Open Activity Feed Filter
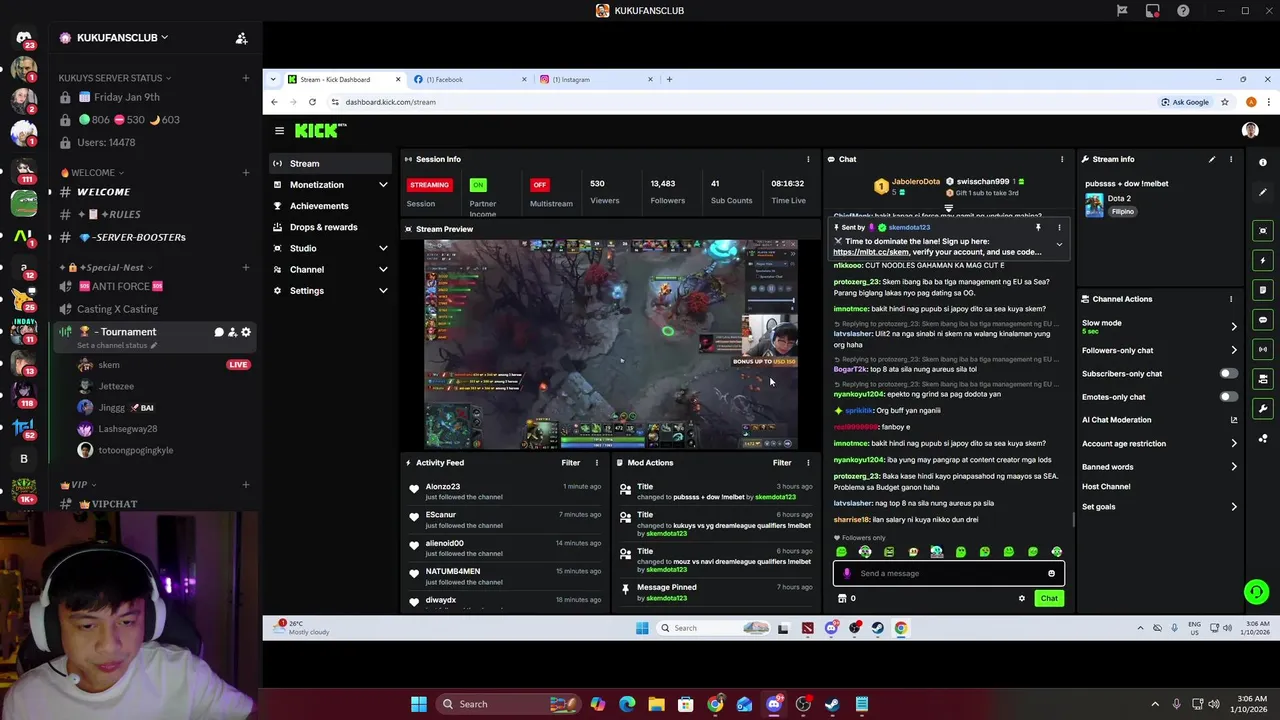 [571, 463]
